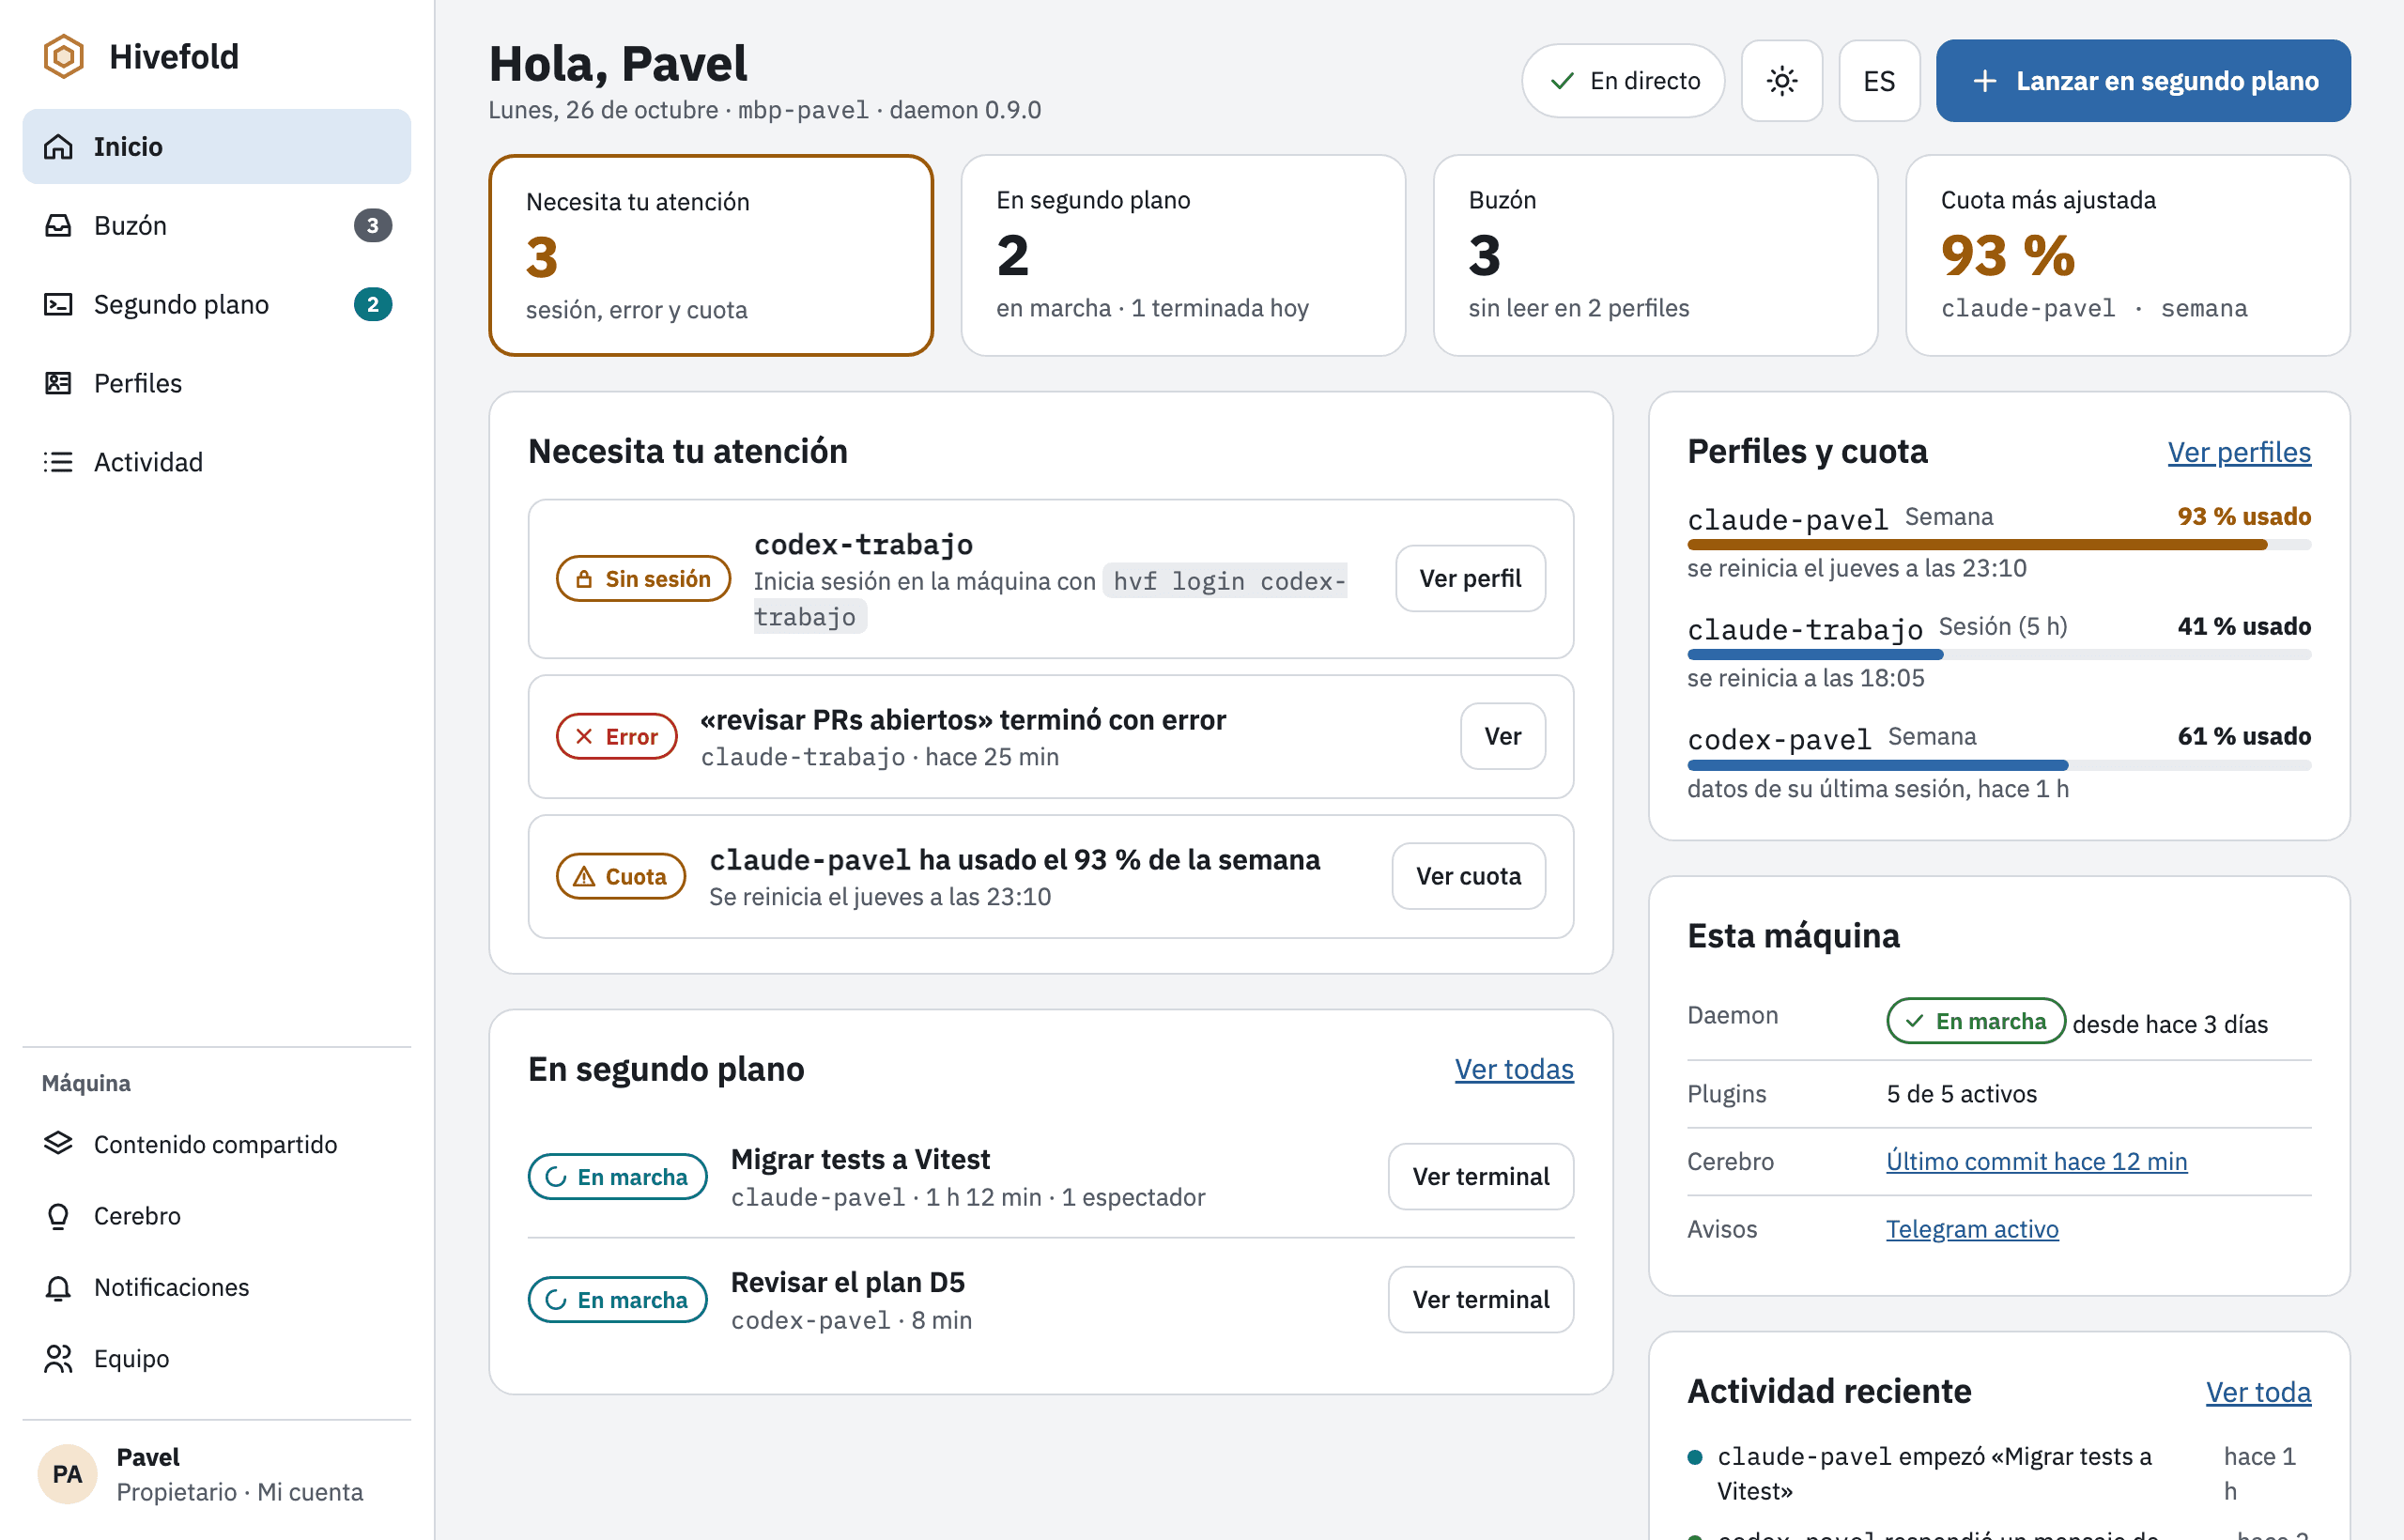This screenshot has width=2404, height=1540.
Task: Click the Buzón inbox icon
Action: (x=58, y=226)
